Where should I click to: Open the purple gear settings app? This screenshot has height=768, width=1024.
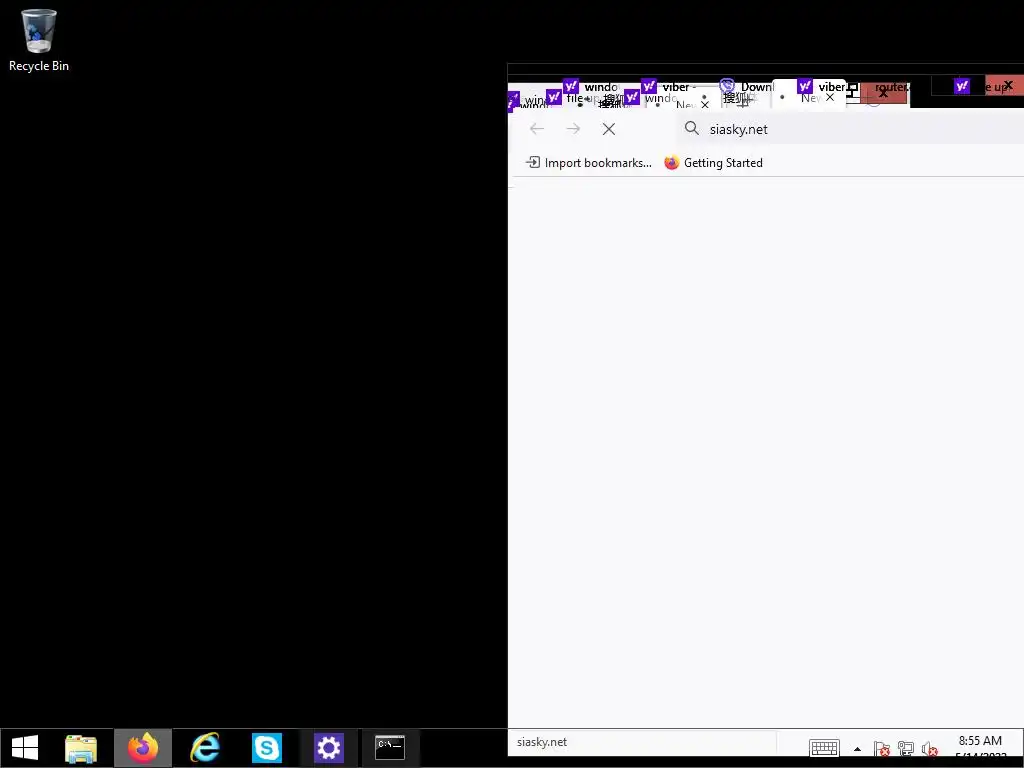(x=328, y=748)
